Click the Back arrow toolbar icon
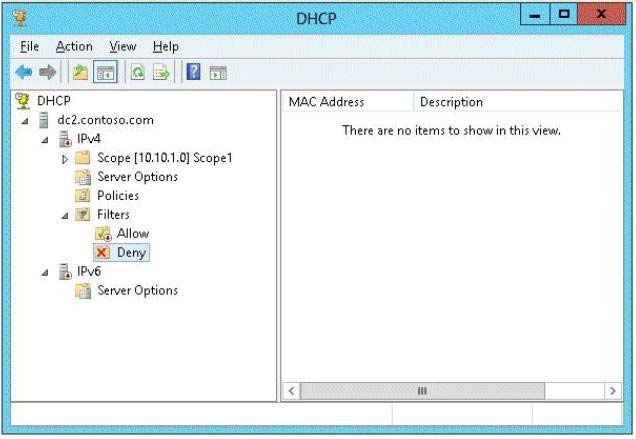 click(24, 72)
